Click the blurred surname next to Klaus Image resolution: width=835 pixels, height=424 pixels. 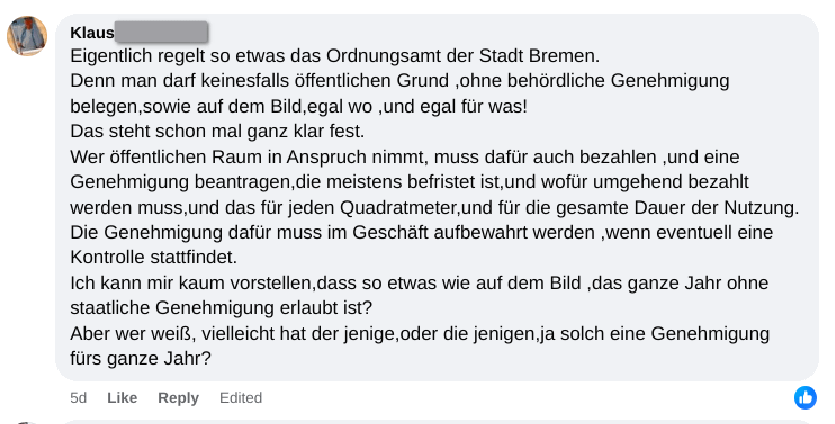(x=161, y=32)
